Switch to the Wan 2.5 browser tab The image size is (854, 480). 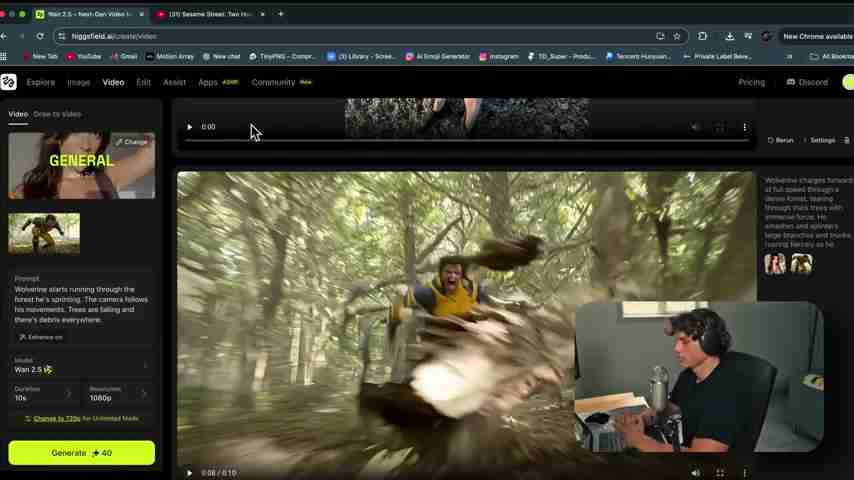pos(90,14)
